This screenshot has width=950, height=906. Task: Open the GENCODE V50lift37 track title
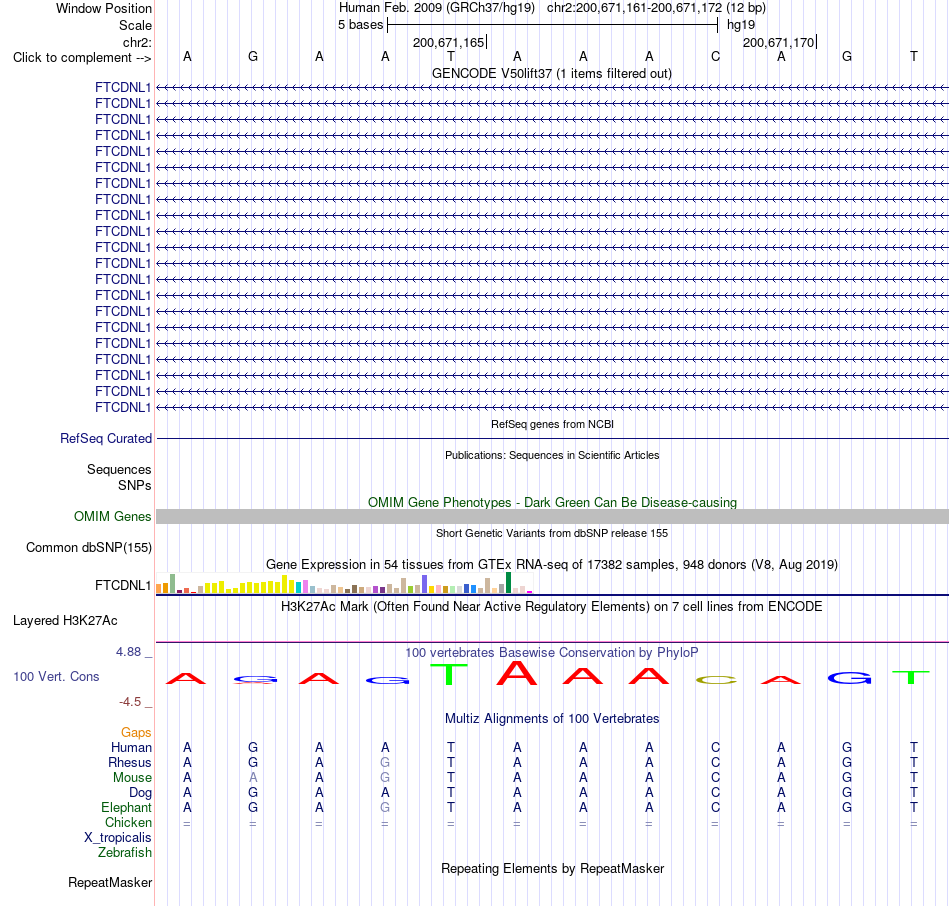point(552,73)
